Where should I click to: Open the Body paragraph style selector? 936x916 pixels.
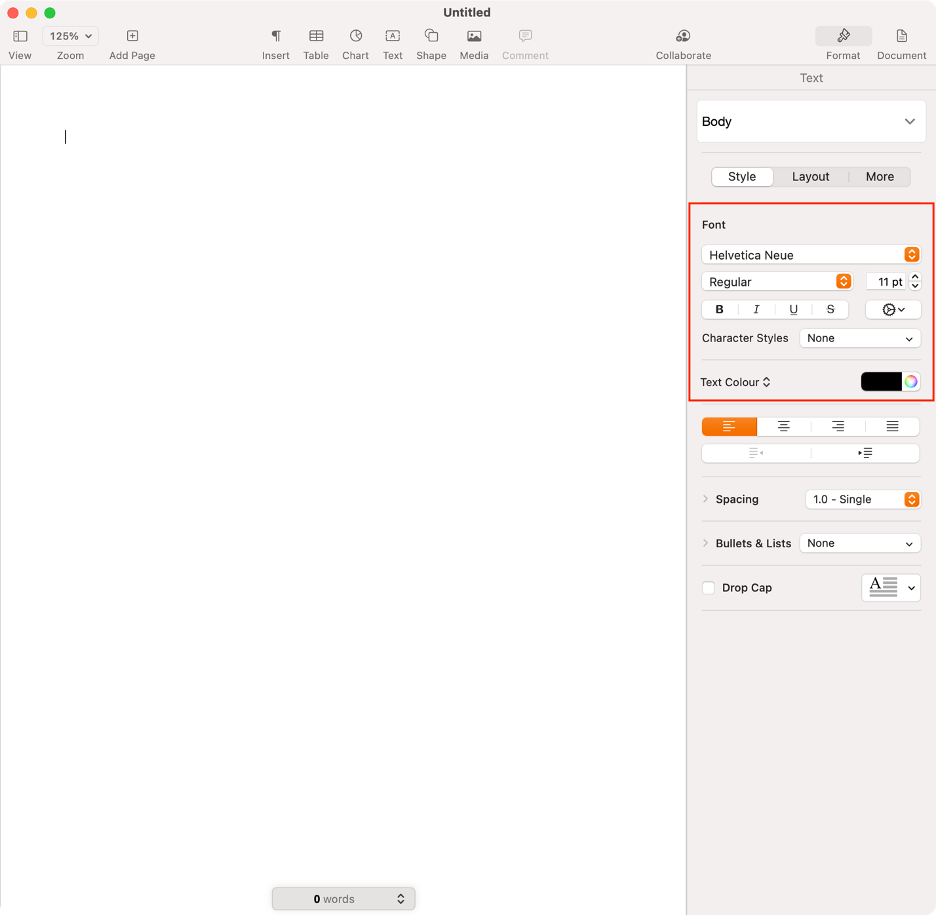(810, 121)
